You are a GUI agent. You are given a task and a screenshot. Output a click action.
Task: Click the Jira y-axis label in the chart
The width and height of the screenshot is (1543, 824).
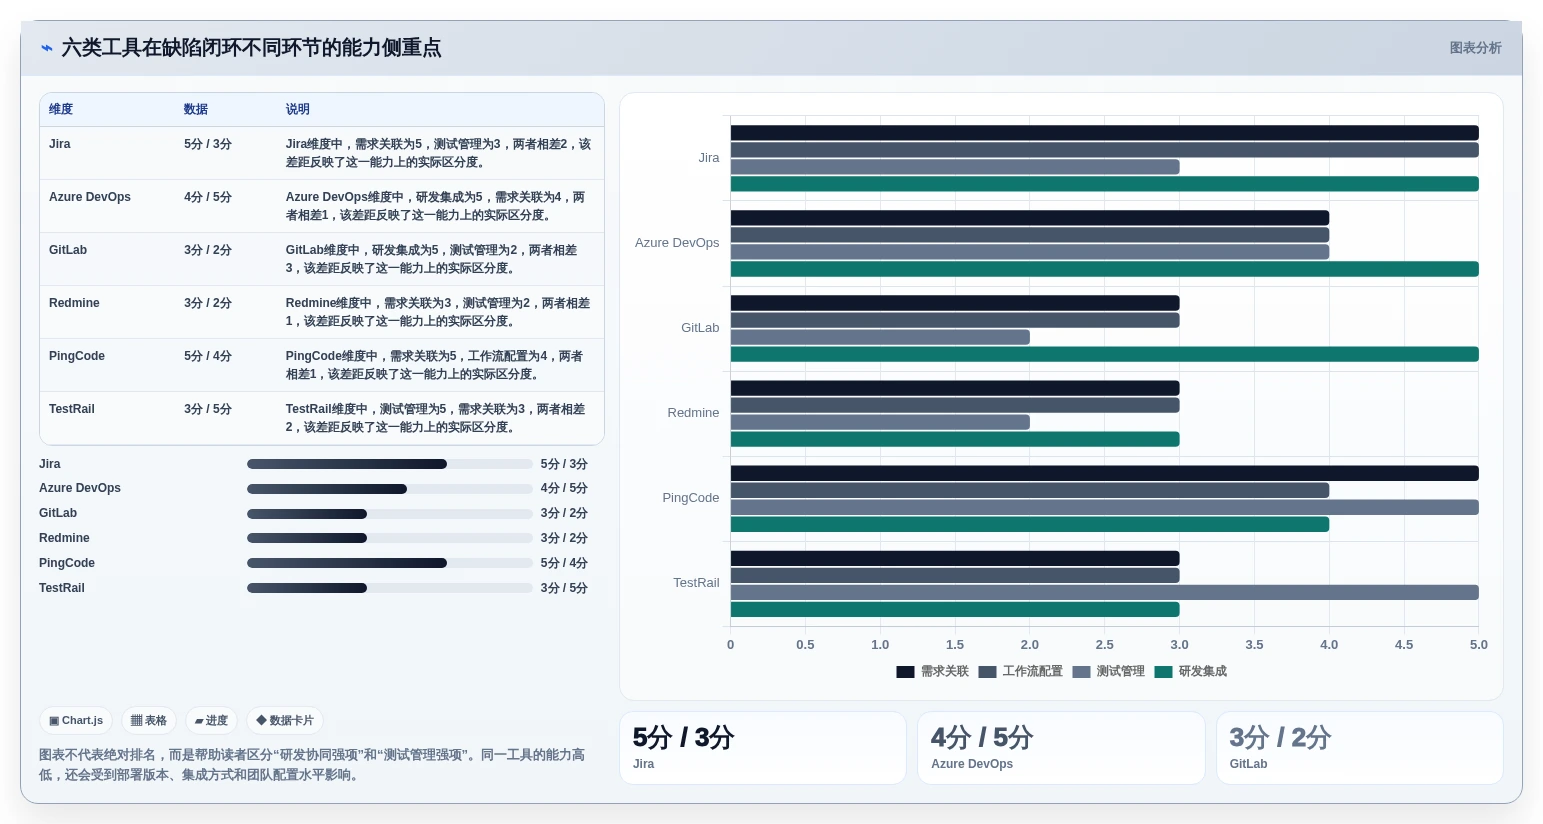pos(709,158)
